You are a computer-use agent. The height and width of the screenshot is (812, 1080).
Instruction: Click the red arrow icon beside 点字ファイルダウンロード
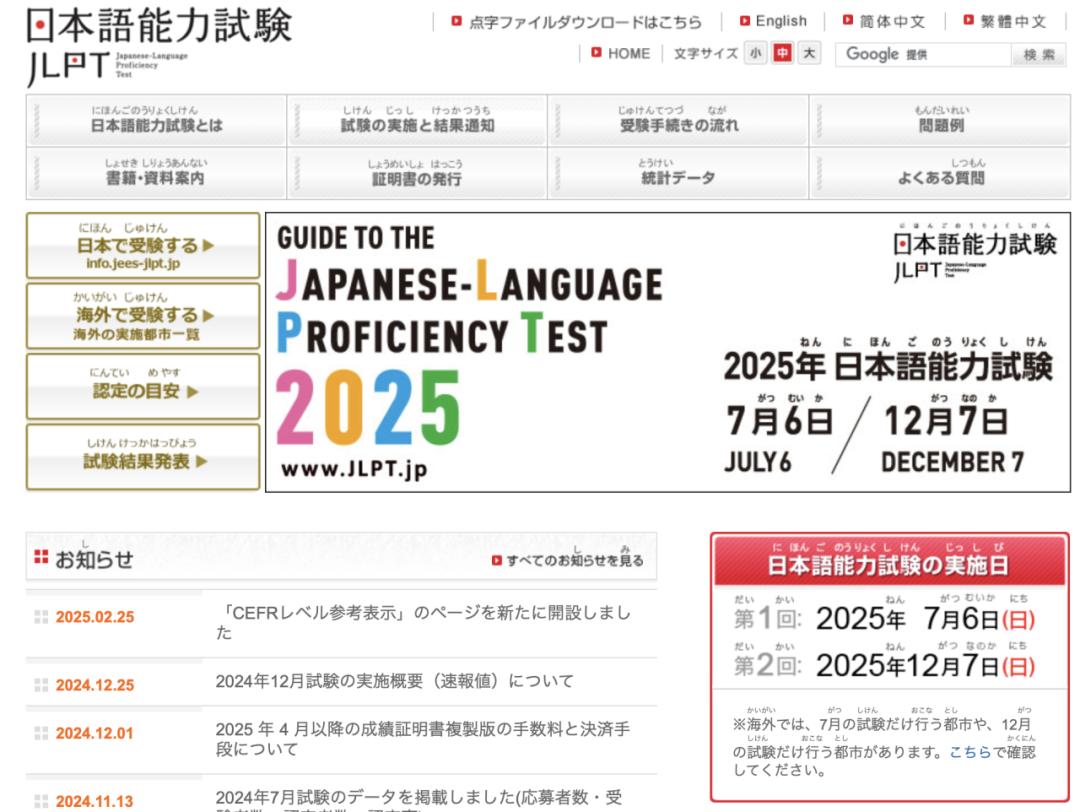click(457, 21)
